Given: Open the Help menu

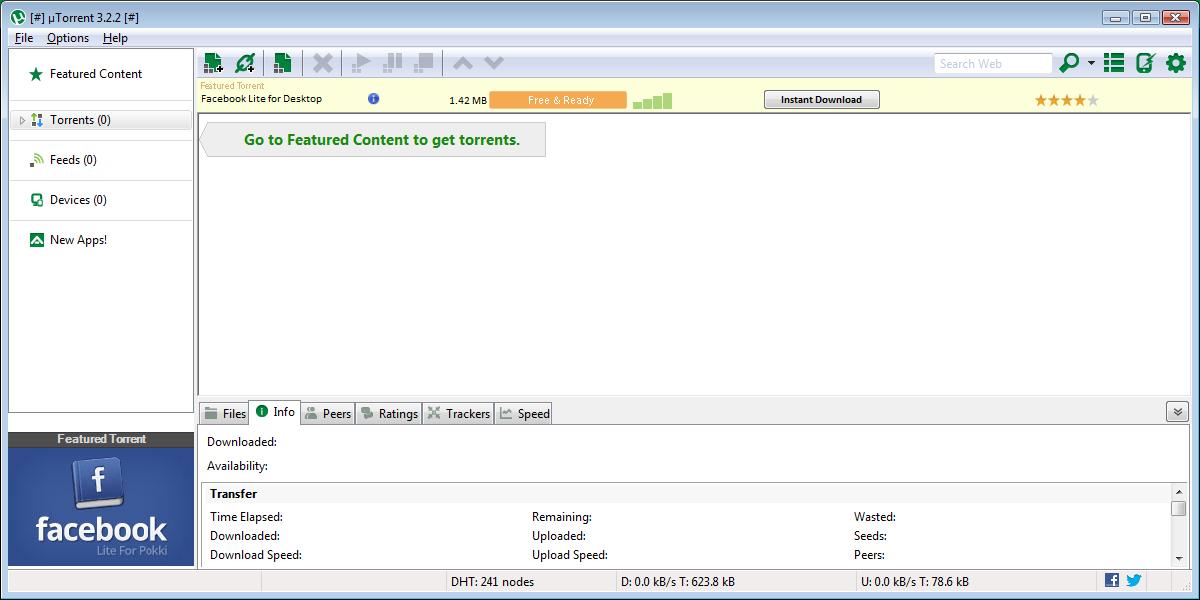Looking at the screenshot, I should pos(115,38).
